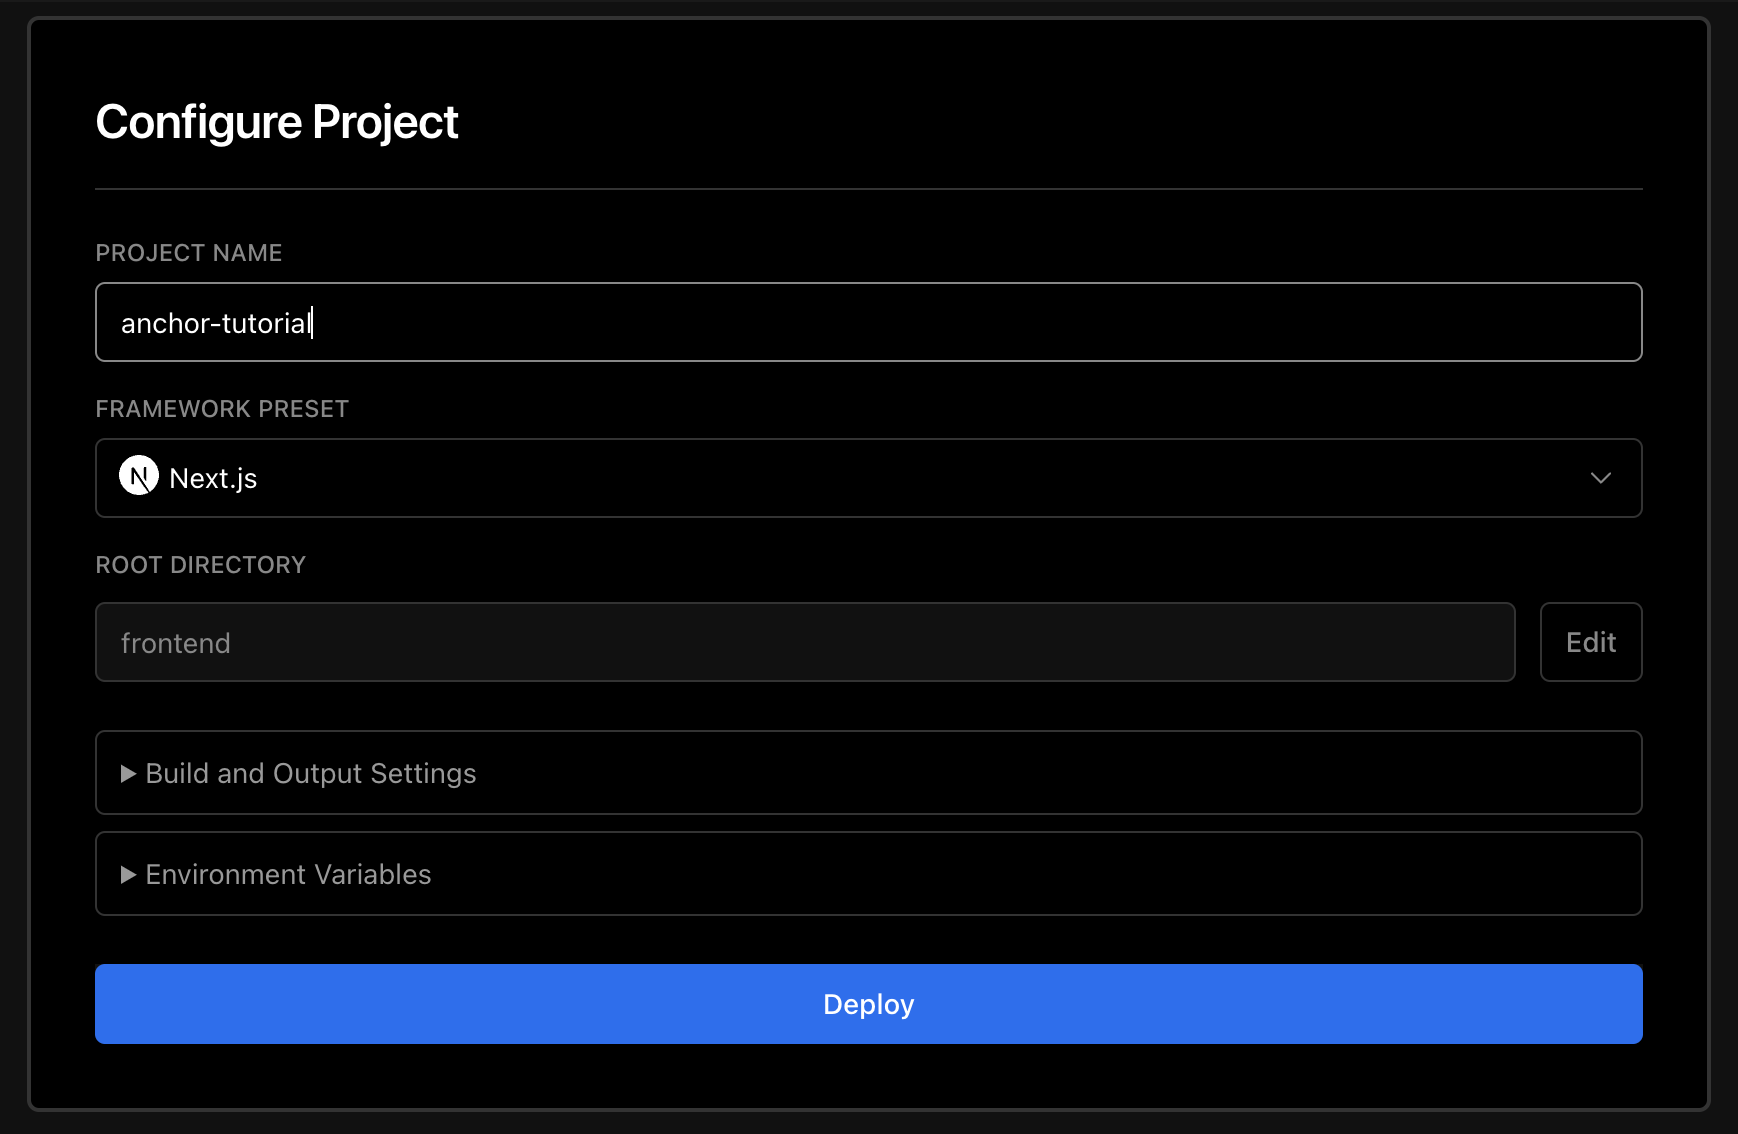Click the FRAMEWORK PRESET label
This screenshot has width=1738, height=1134.
[222, 409]
